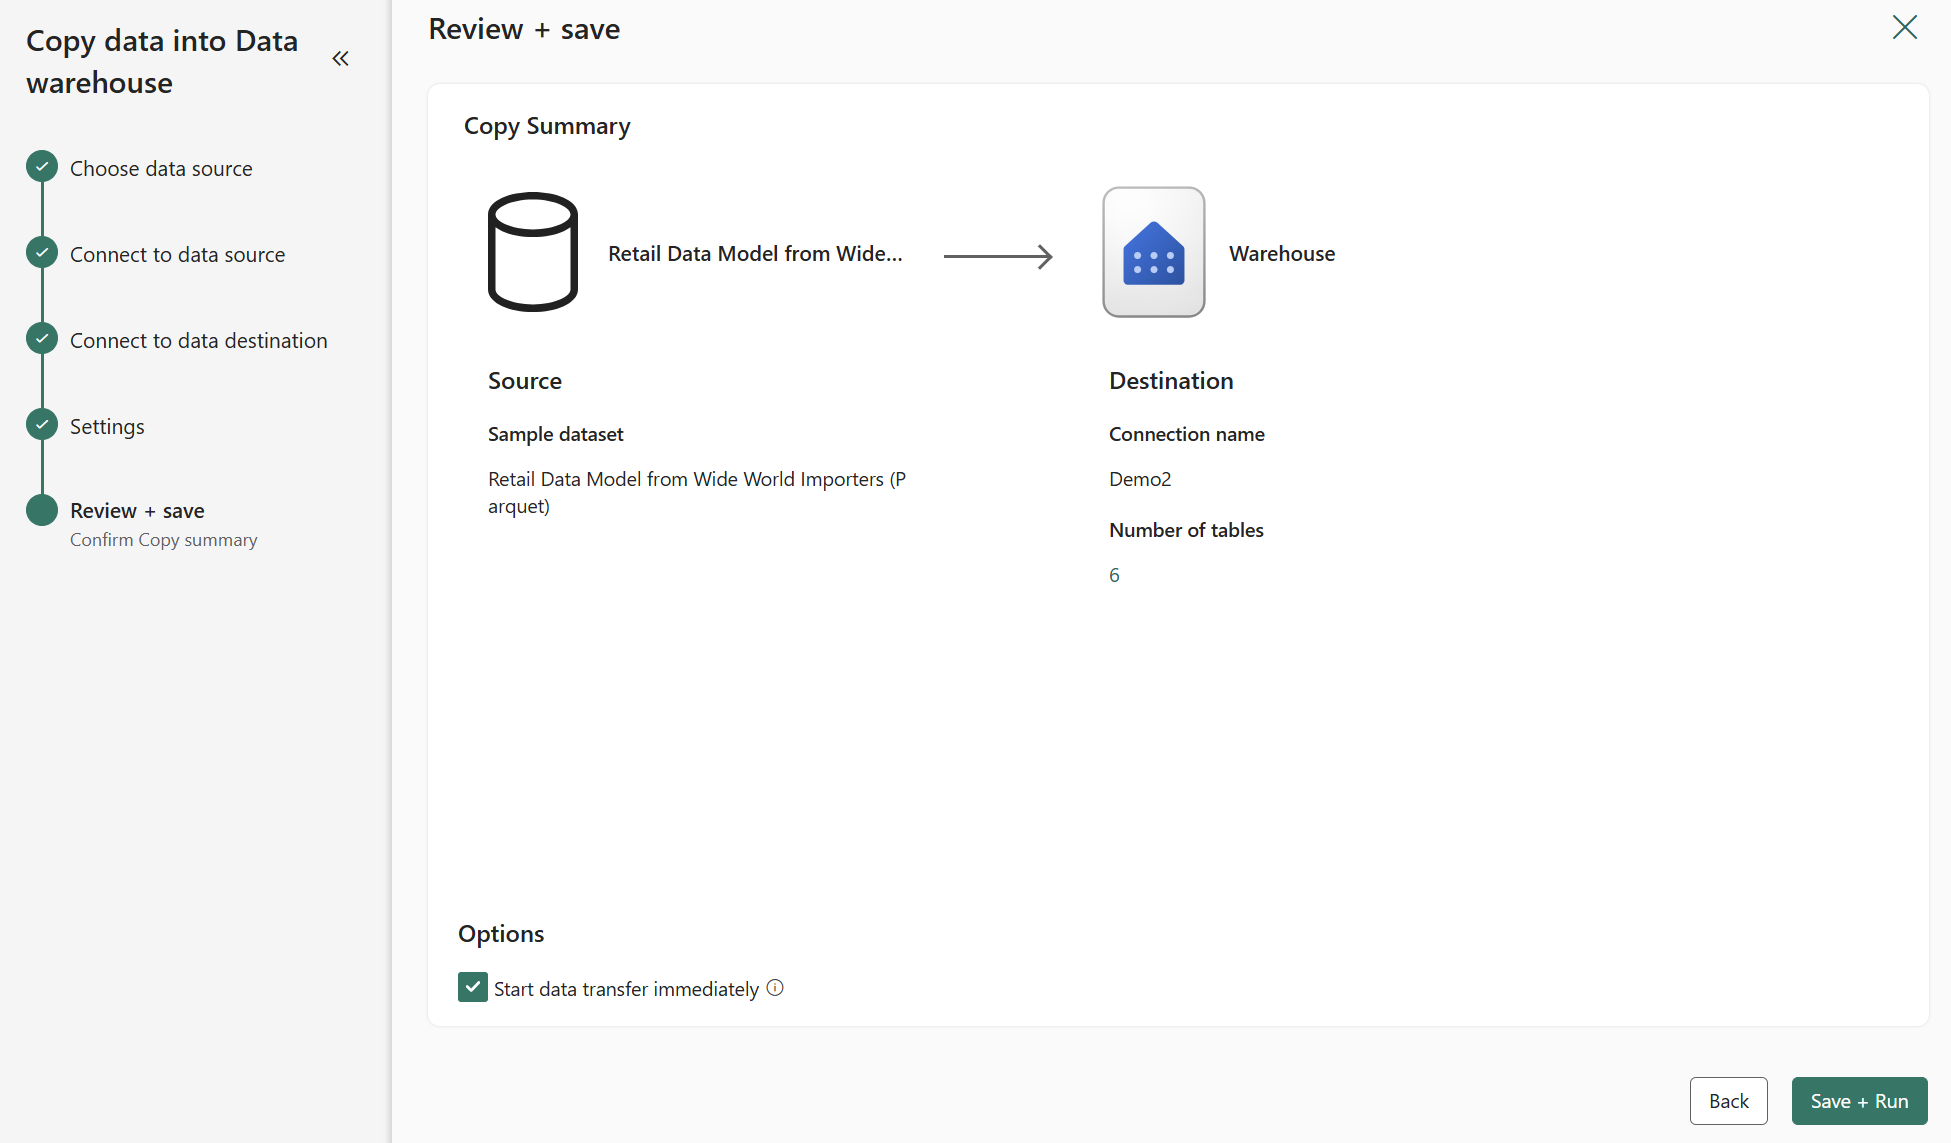Click the Back button

pos(1728,1100)
